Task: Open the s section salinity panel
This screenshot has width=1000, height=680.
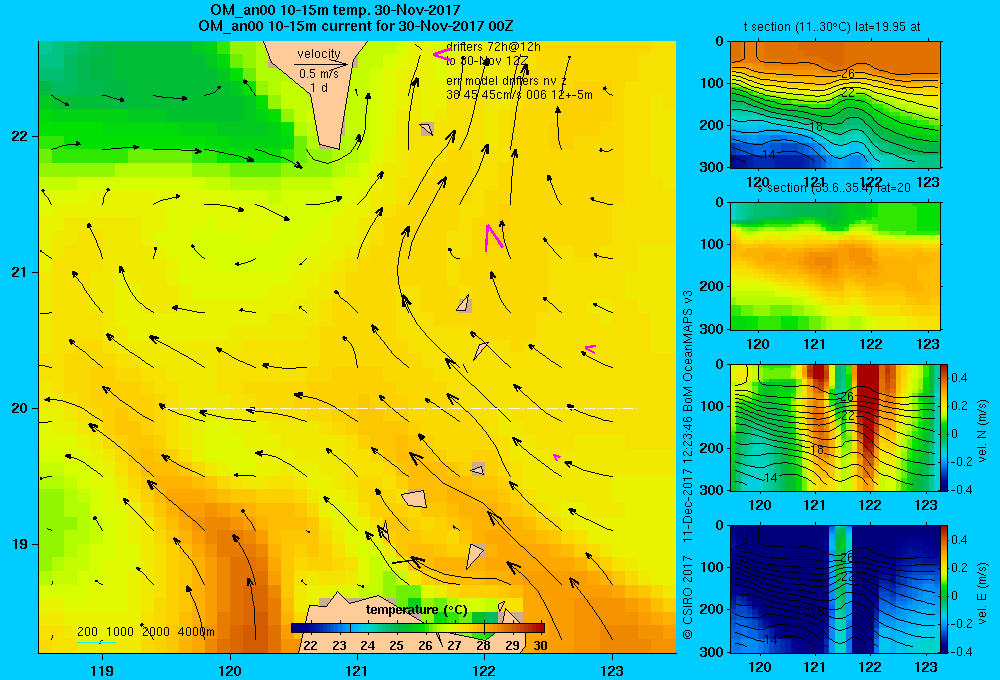Action: point(835,266)
